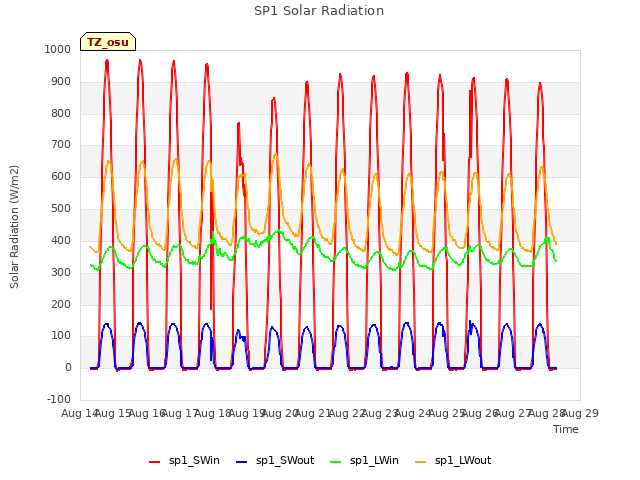The height and width of the screenshot is (480, 640).
Task: Click the red sp1_SWin legend swatch
Action: pyautogui.click(x=155, y=462)
